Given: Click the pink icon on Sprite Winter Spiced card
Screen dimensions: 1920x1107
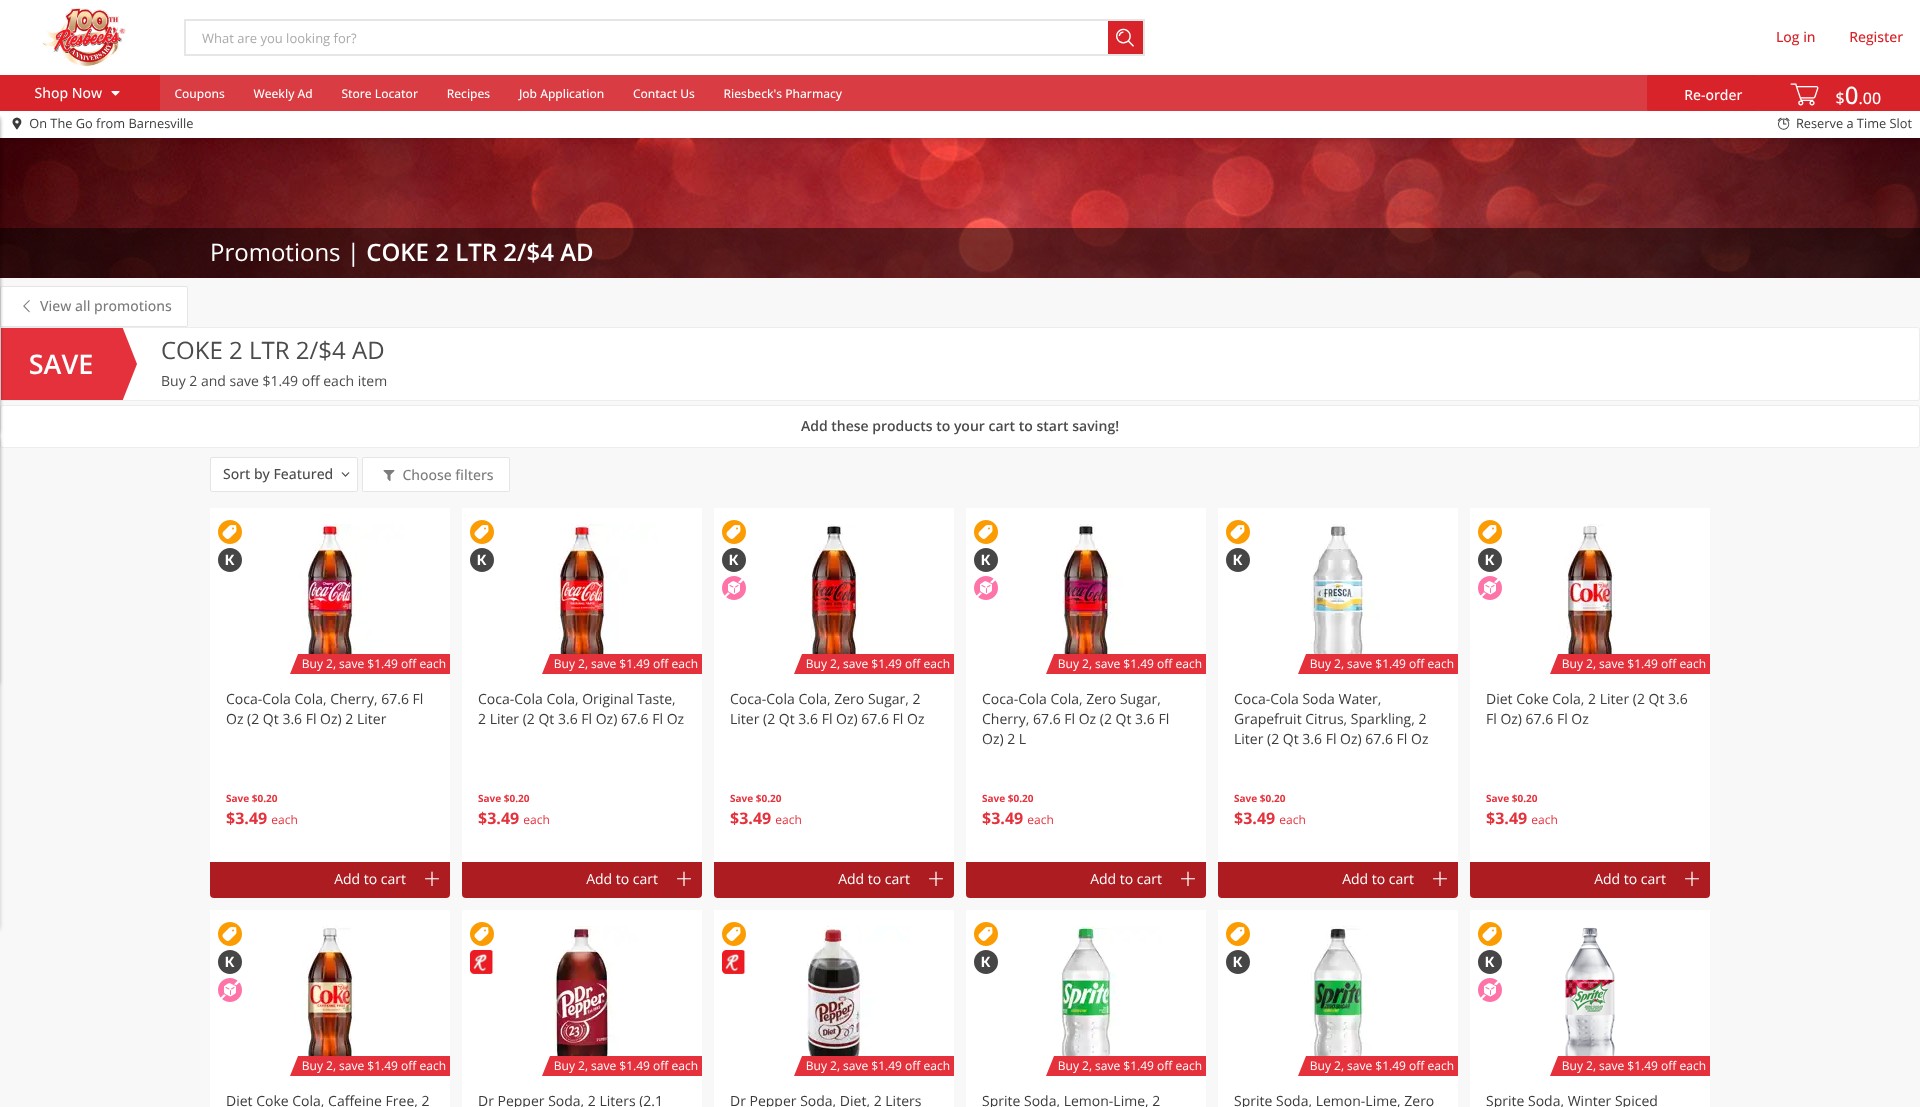Looking at the screenshot, I should (x=1490, y=990).
